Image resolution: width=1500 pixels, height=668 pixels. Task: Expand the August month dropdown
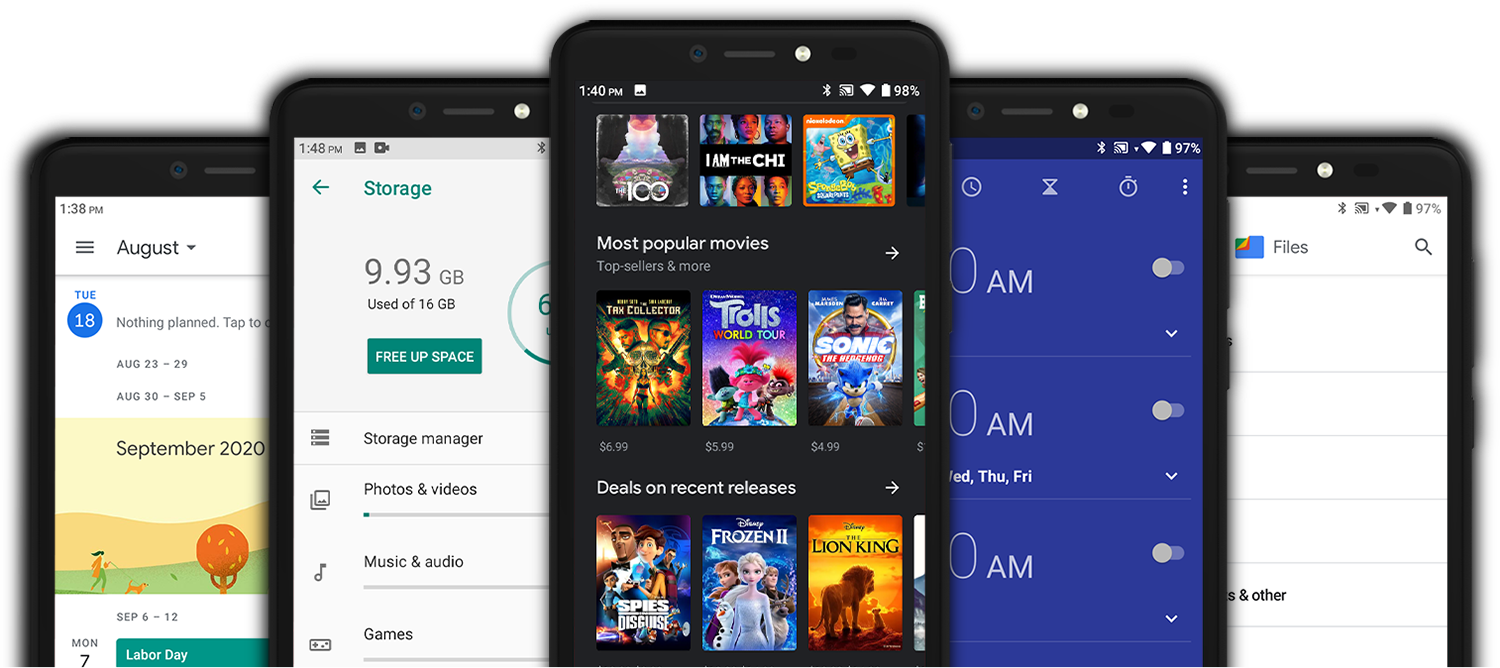pyautogui.click(x=156, y=248)
